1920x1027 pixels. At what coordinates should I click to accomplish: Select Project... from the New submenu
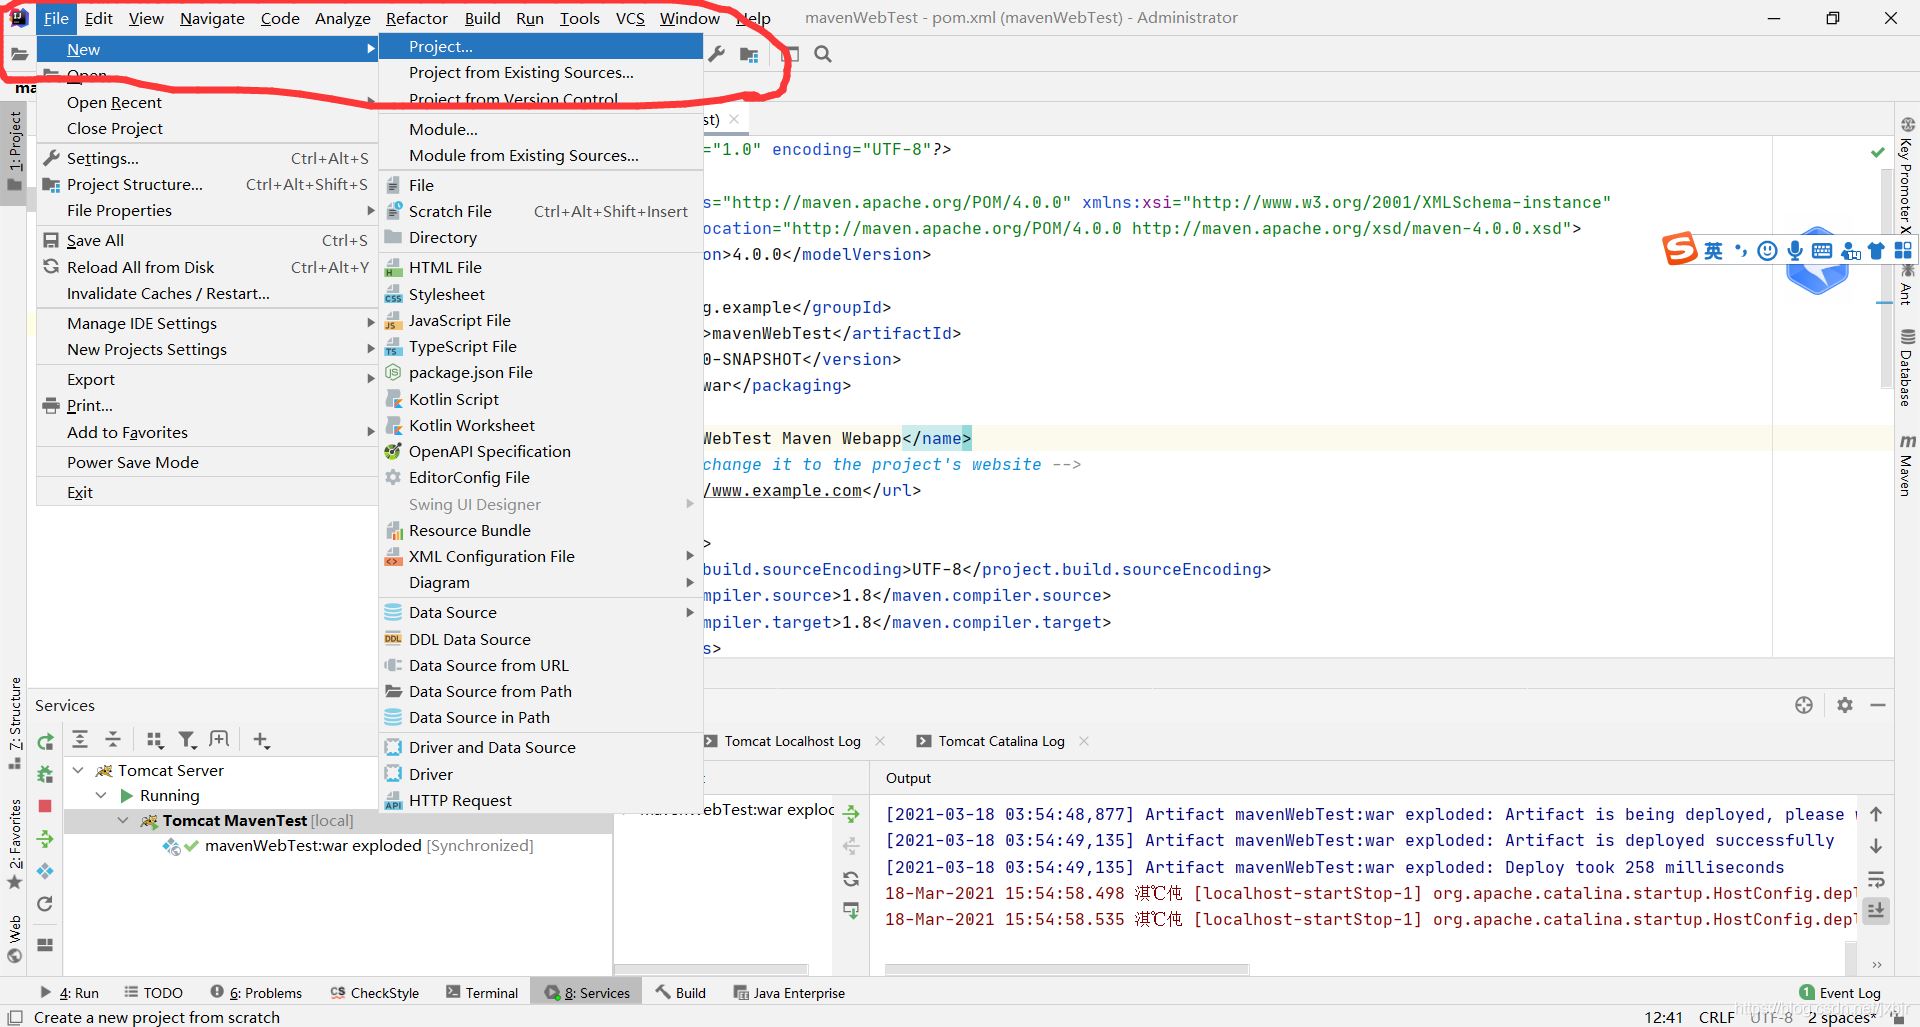coord(440,47)
